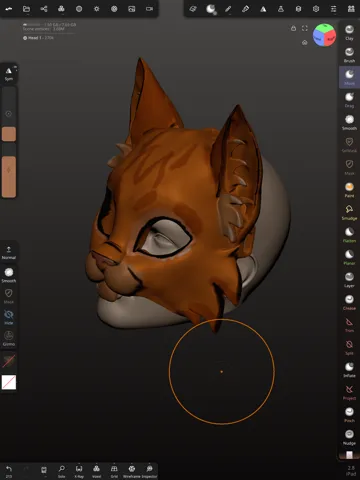Open the Painting pencil menu

click(x=246, y=9)
